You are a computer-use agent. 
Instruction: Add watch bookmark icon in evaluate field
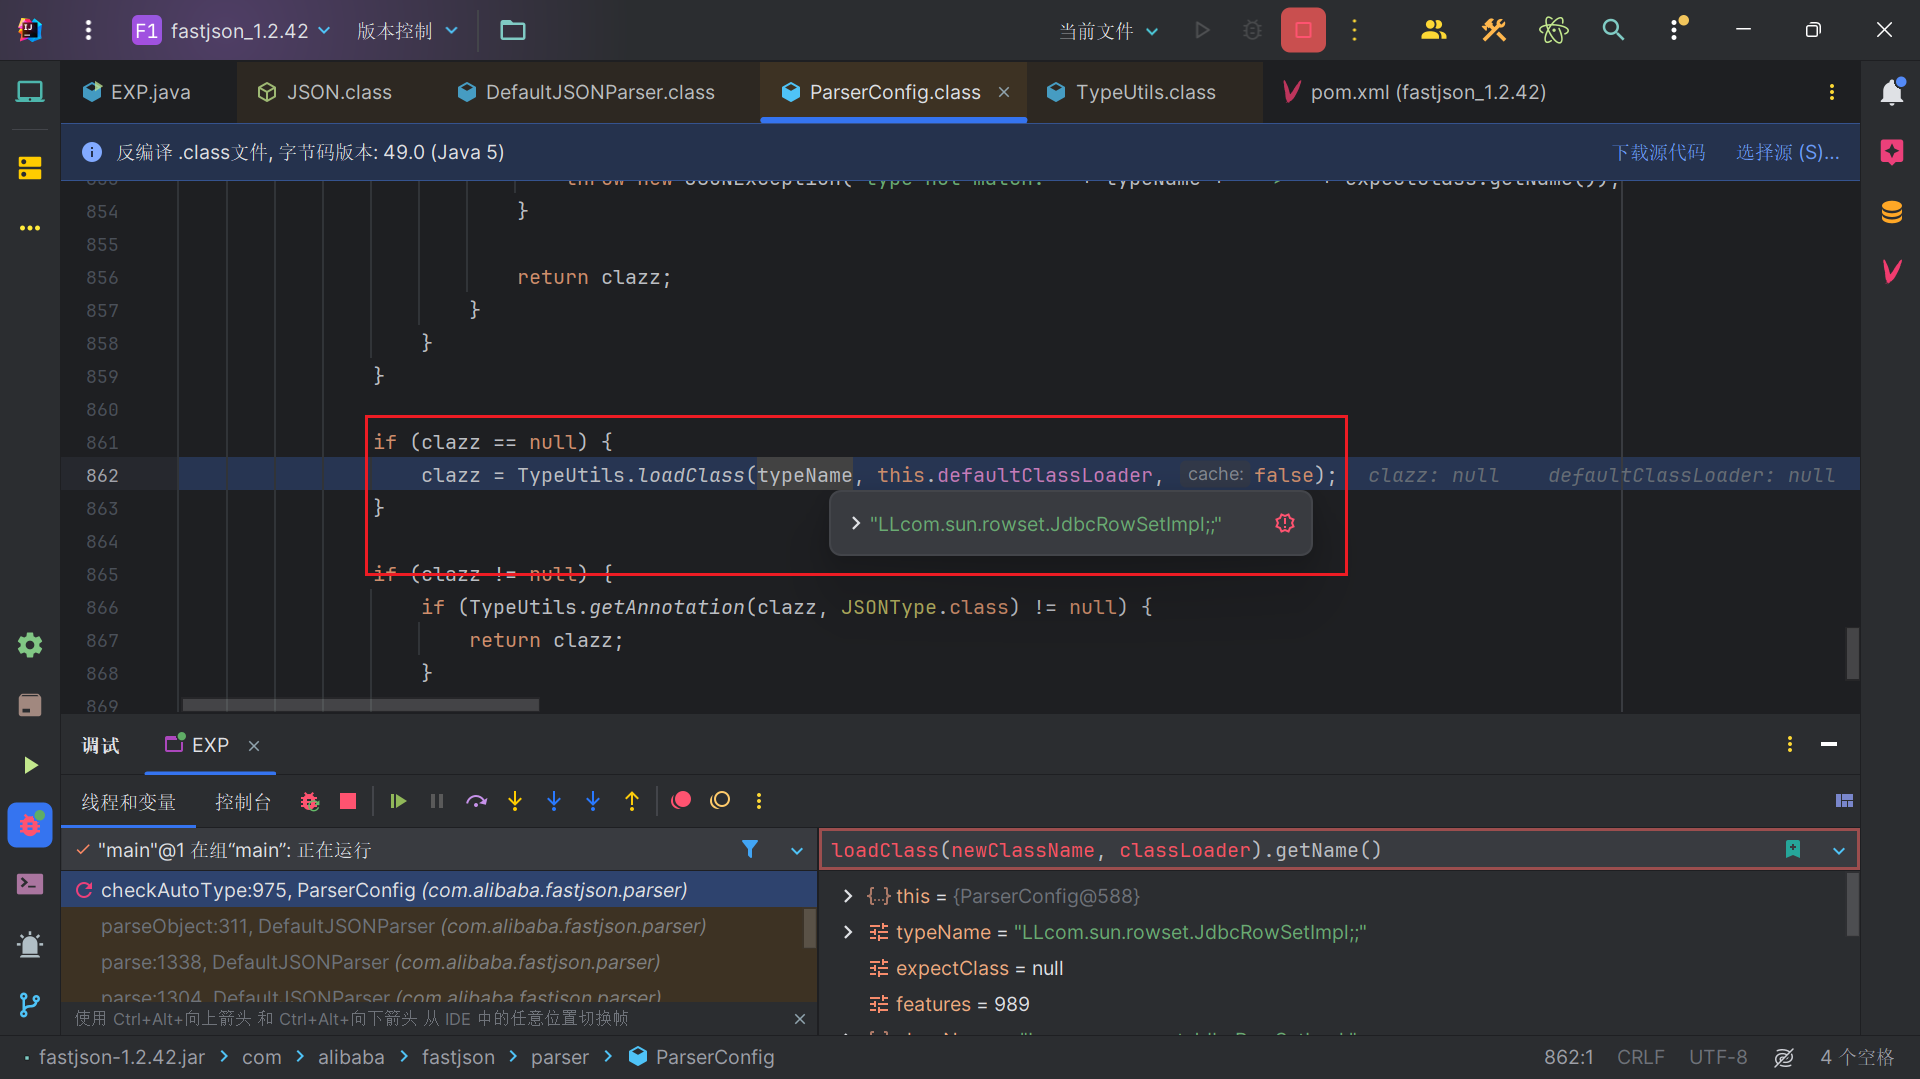pos(1793,850)
